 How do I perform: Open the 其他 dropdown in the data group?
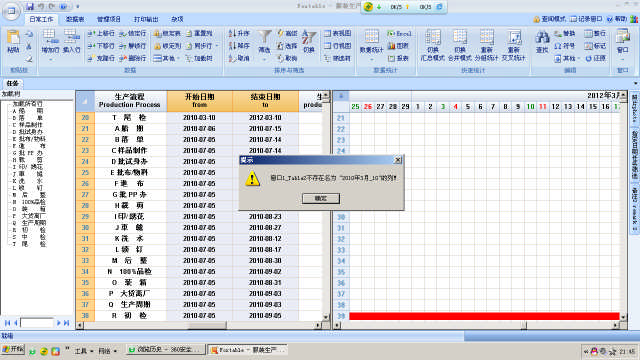(x=179, y=58)
